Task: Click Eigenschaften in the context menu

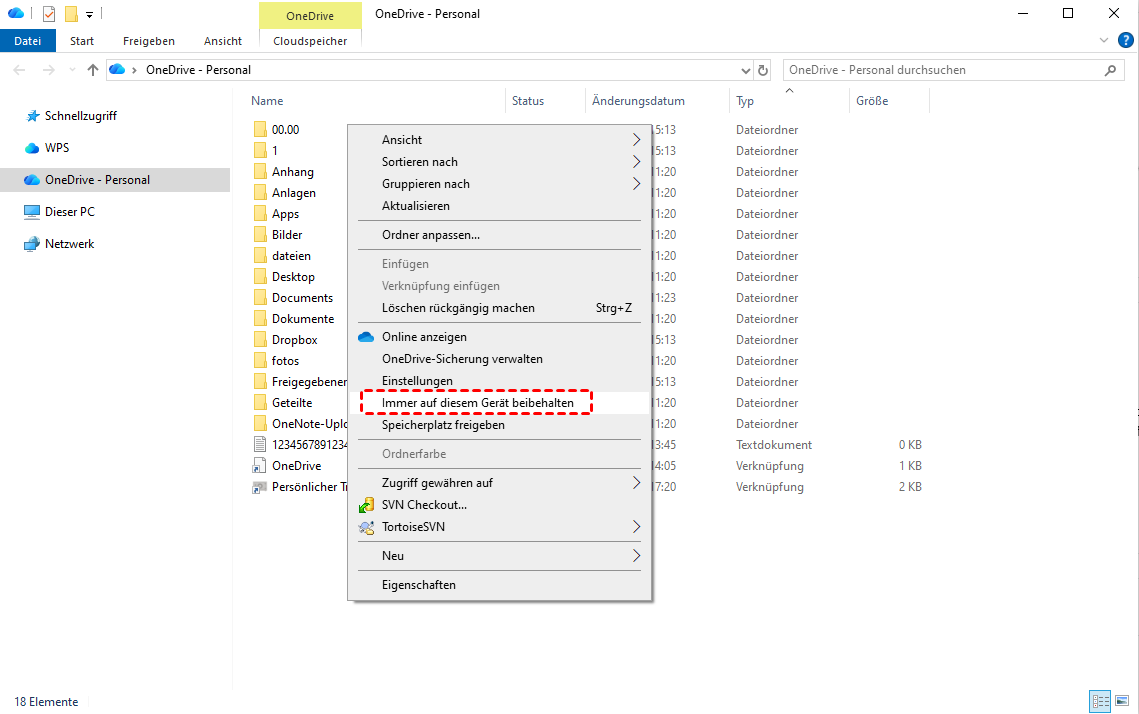Action: [418, 585]
